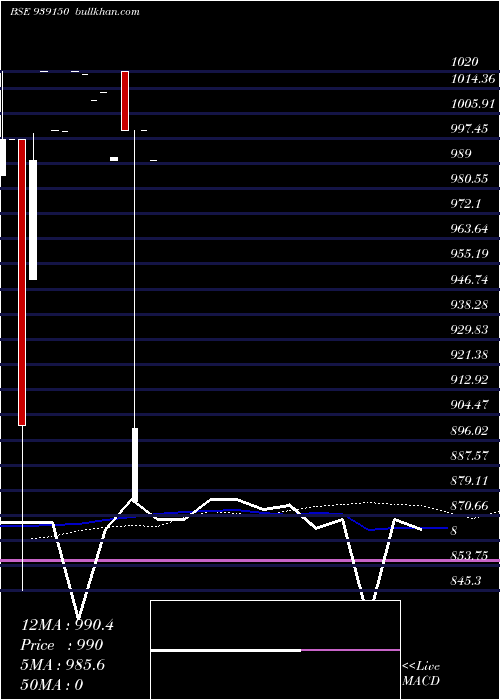Image resolution: width=500 pixels, height=700 pixels.
Task: Click the 963.64 price axis label
Action: pos(469,229)
